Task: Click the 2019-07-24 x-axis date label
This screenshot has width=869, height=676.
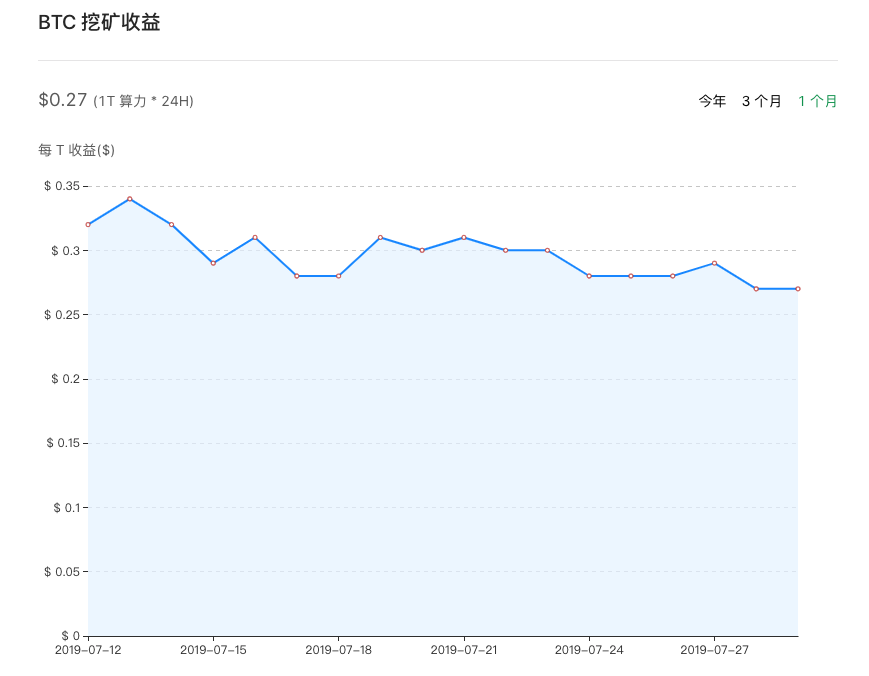Action: pyautogui.click(x=589, y=649)
